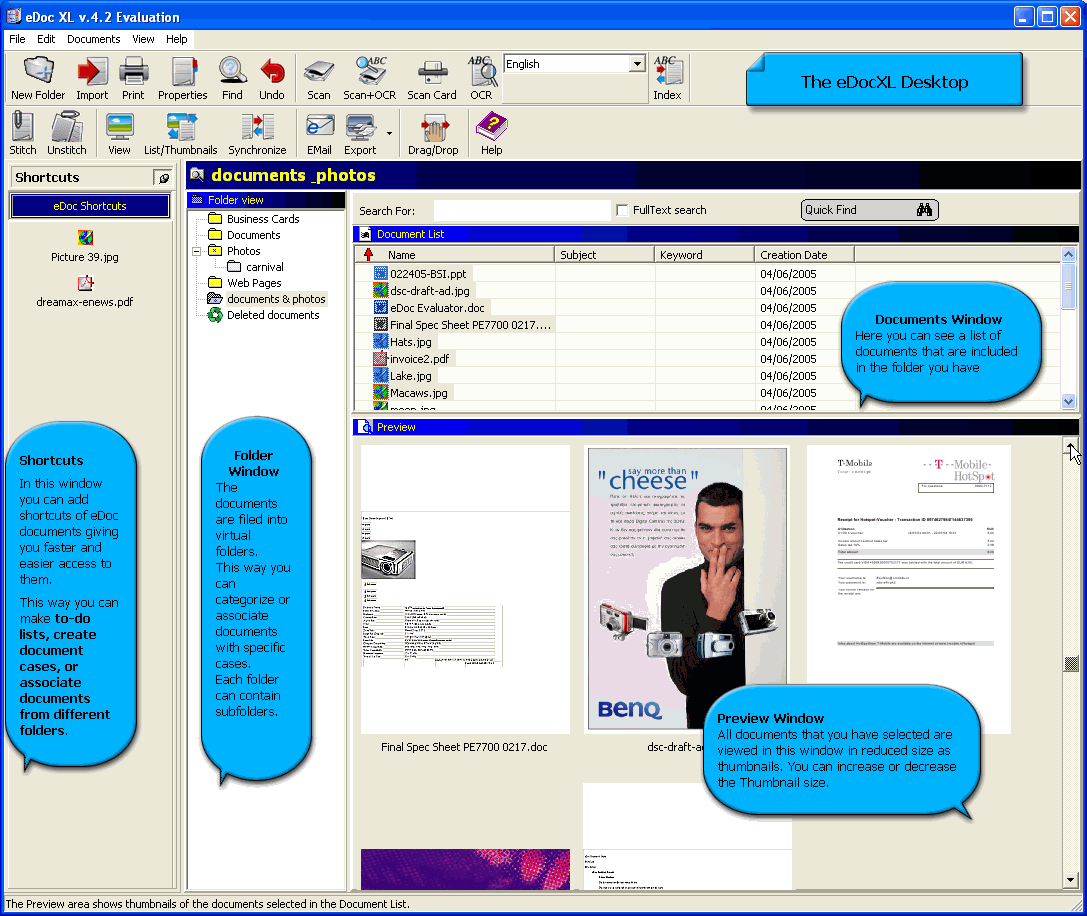Click the Export toolbar icon

coord(360,134)
